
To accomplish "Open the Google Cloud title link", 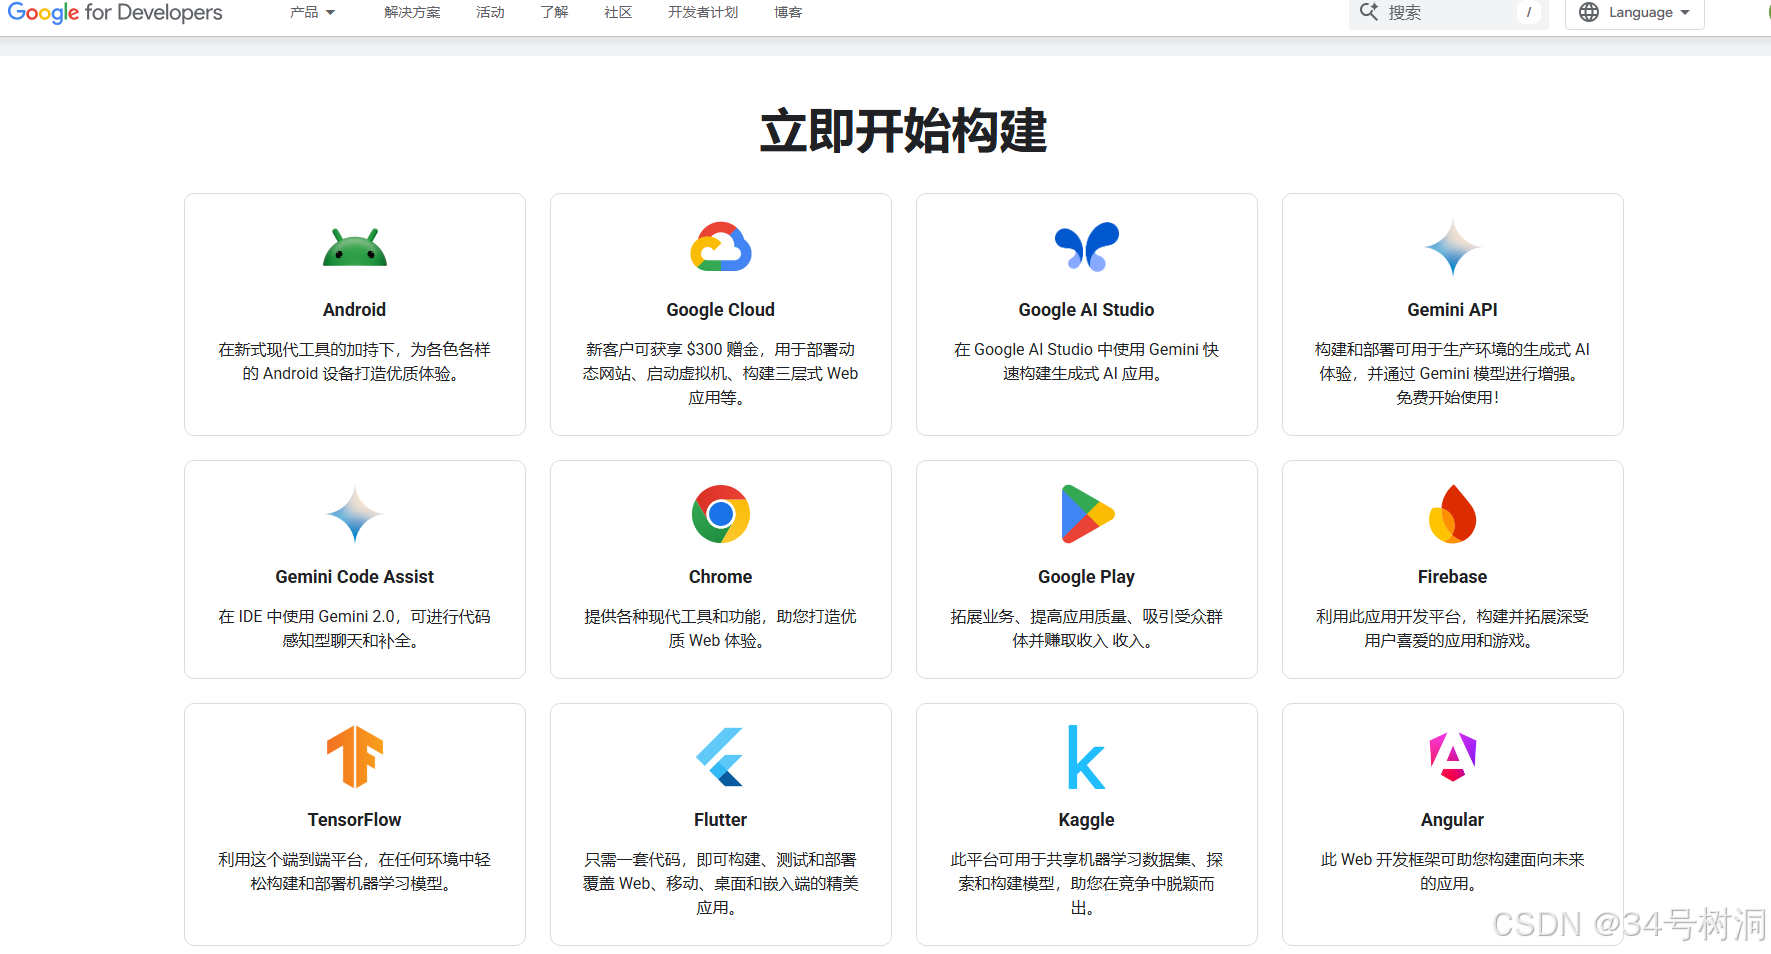I will 721,310.
